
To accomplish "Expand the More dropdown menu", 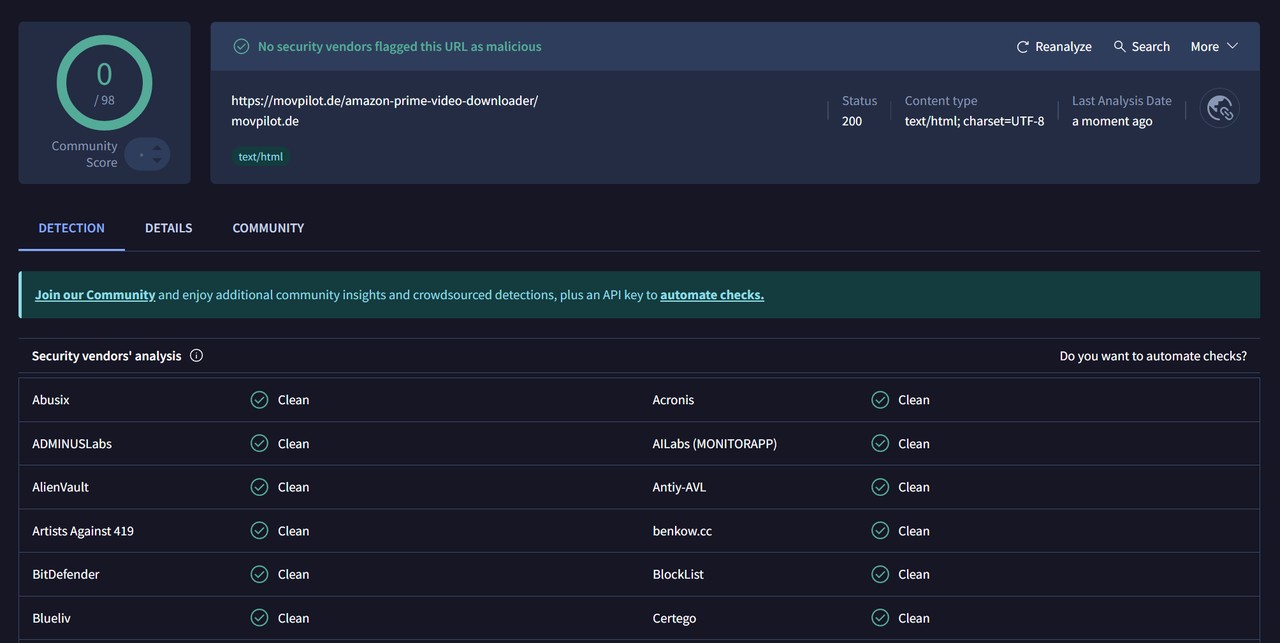I will [x=1214, y=47].
